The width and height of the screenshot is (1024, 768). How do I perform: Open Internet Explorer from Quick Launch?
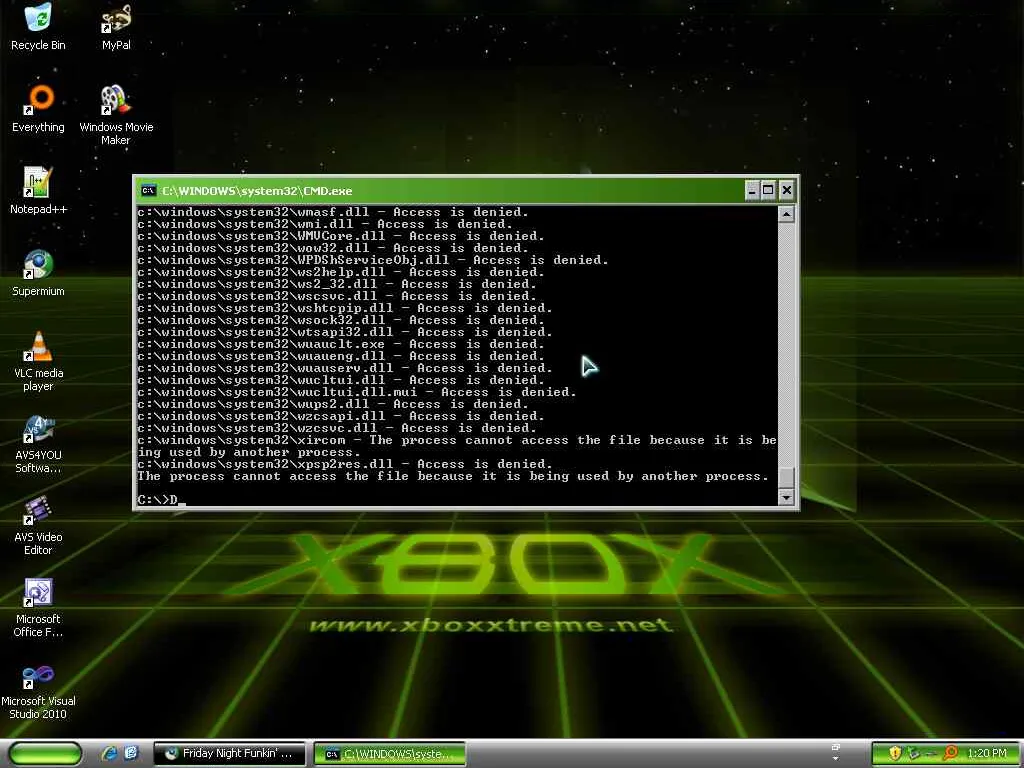[109, 754]
